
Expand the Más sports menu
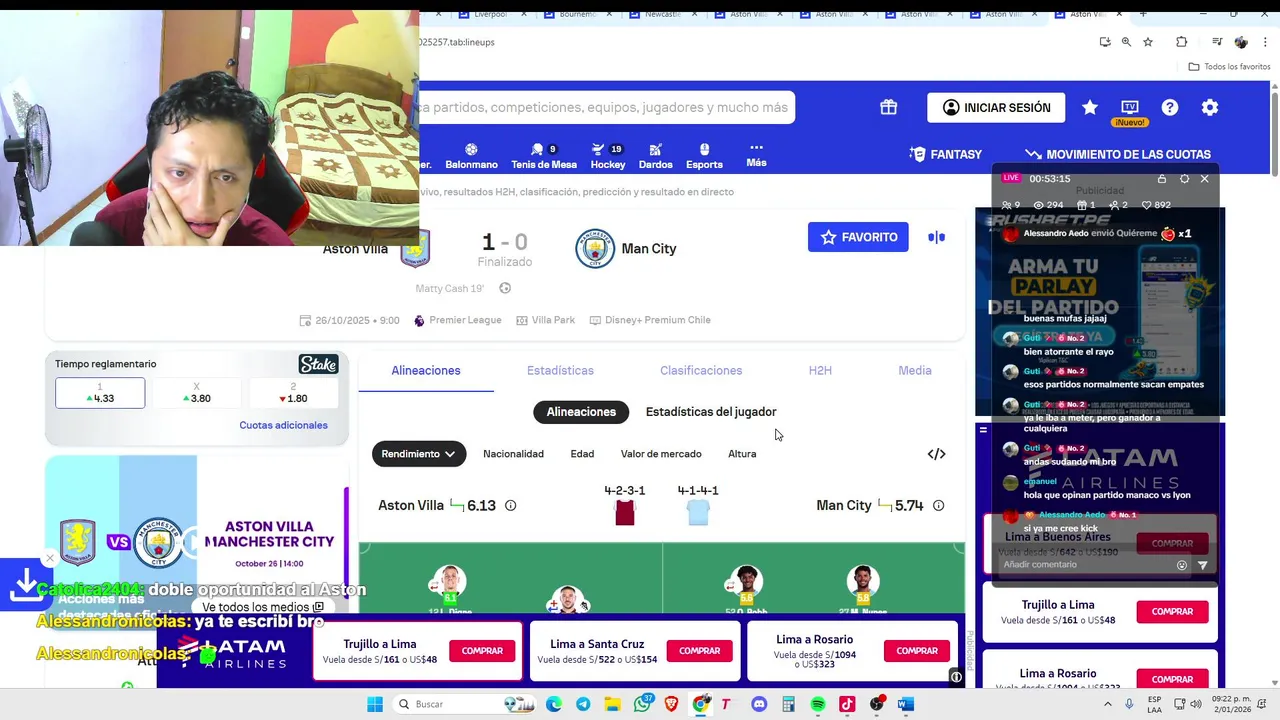pos(756,154)
